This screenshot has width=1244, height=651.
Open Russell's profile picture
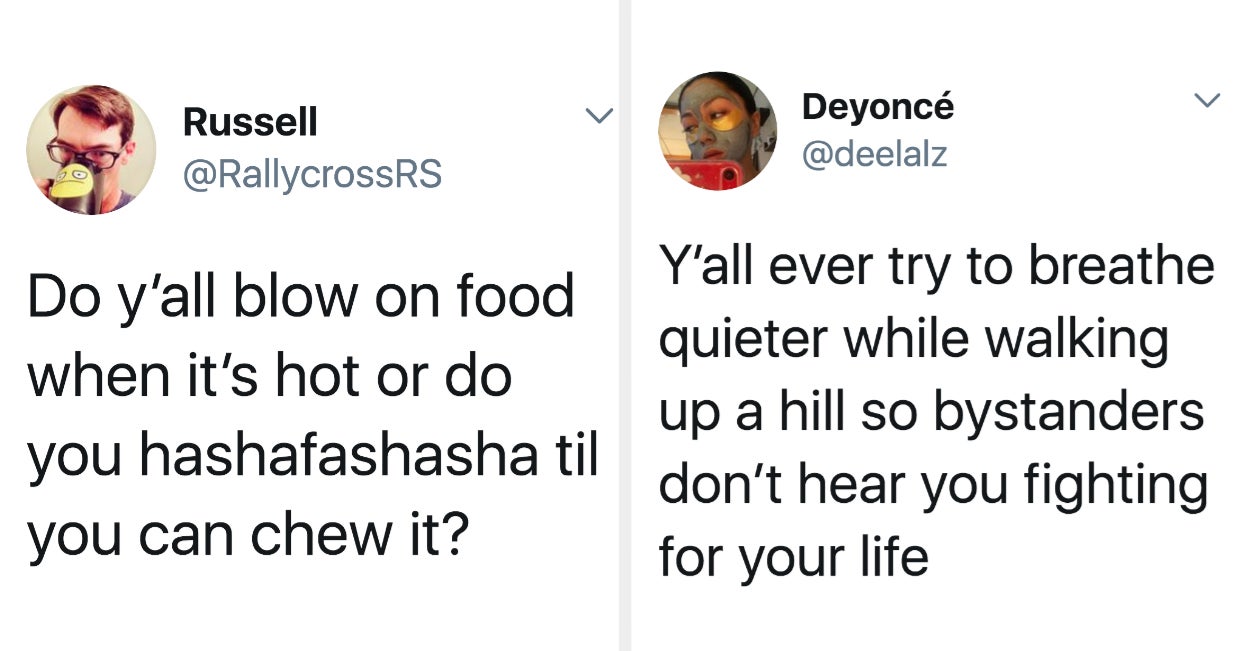91,149
